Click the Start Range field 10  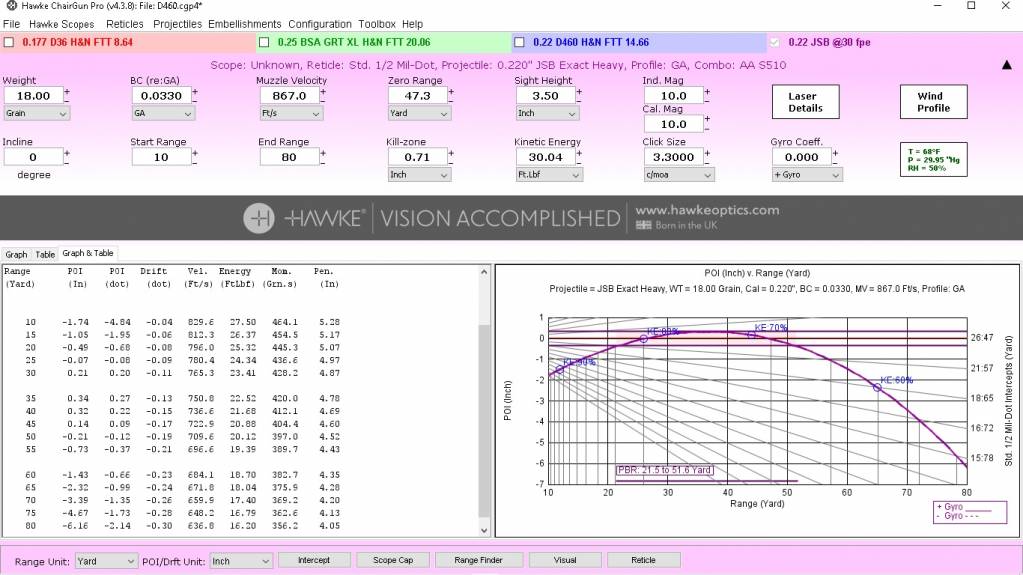(161, 157)
